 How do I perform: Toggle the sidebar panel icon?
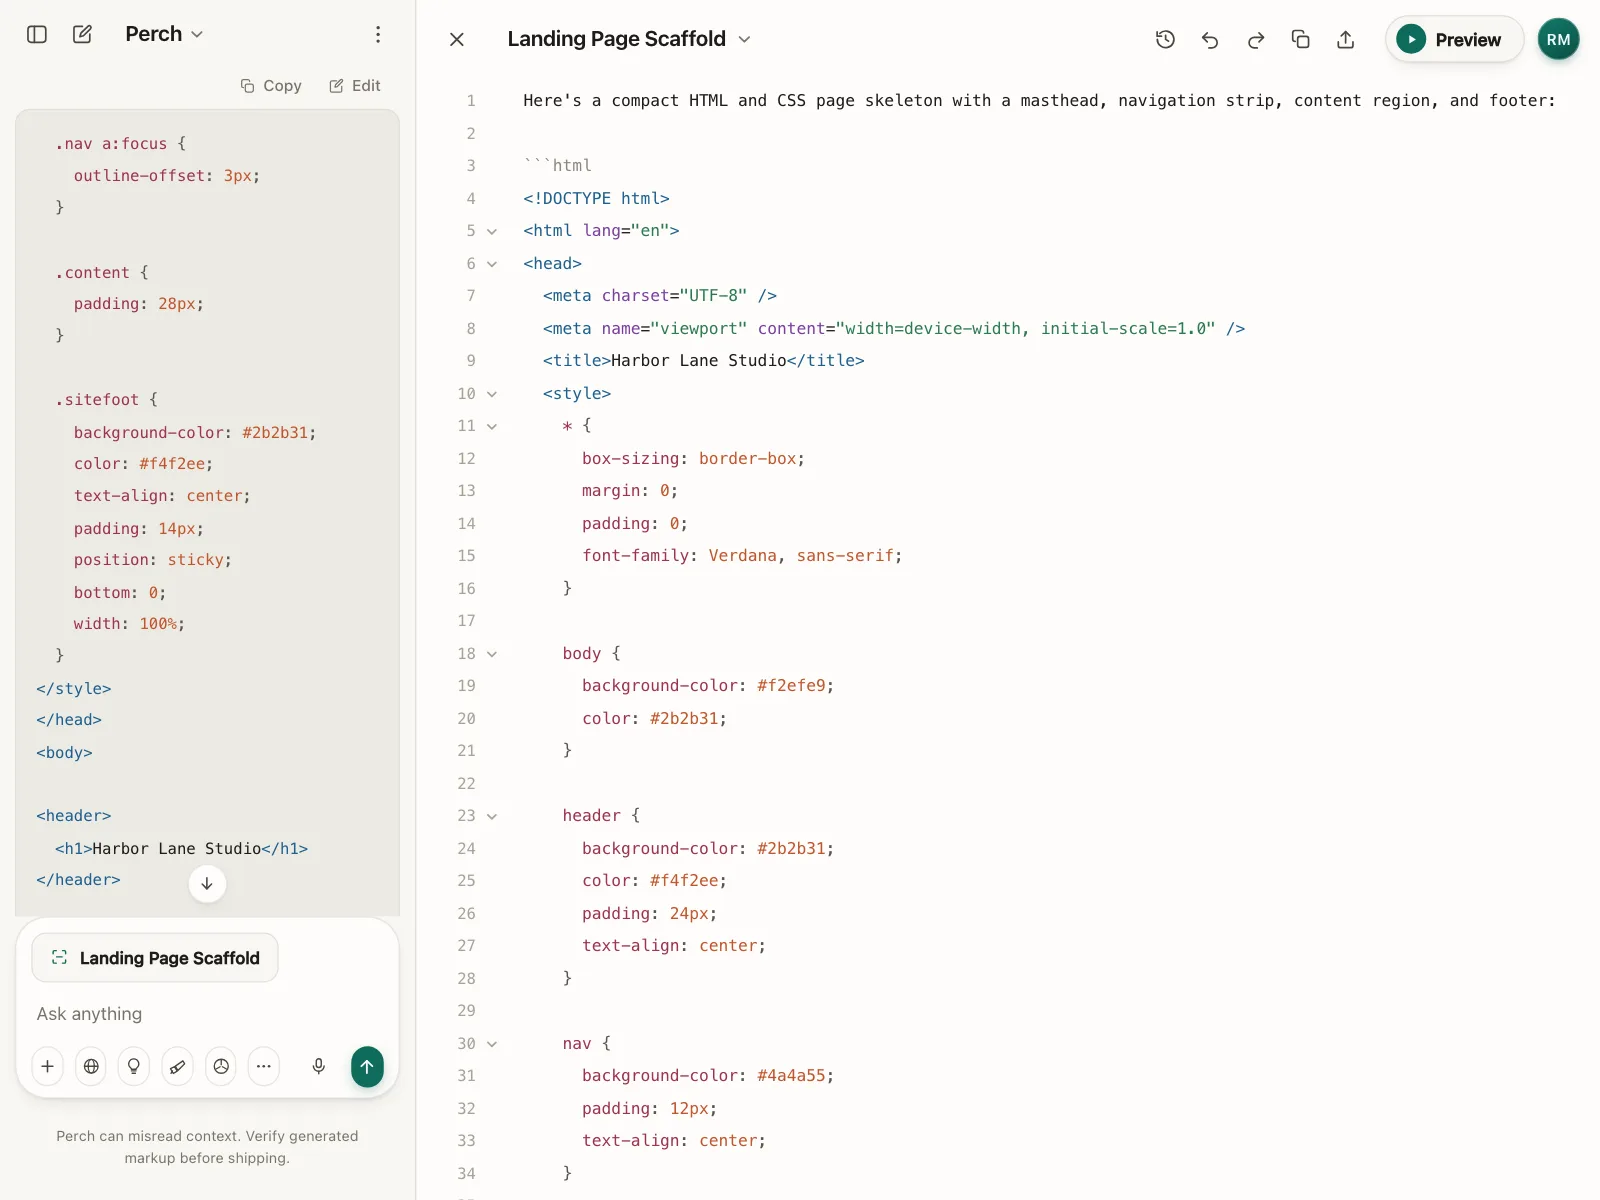pos(37,34)
